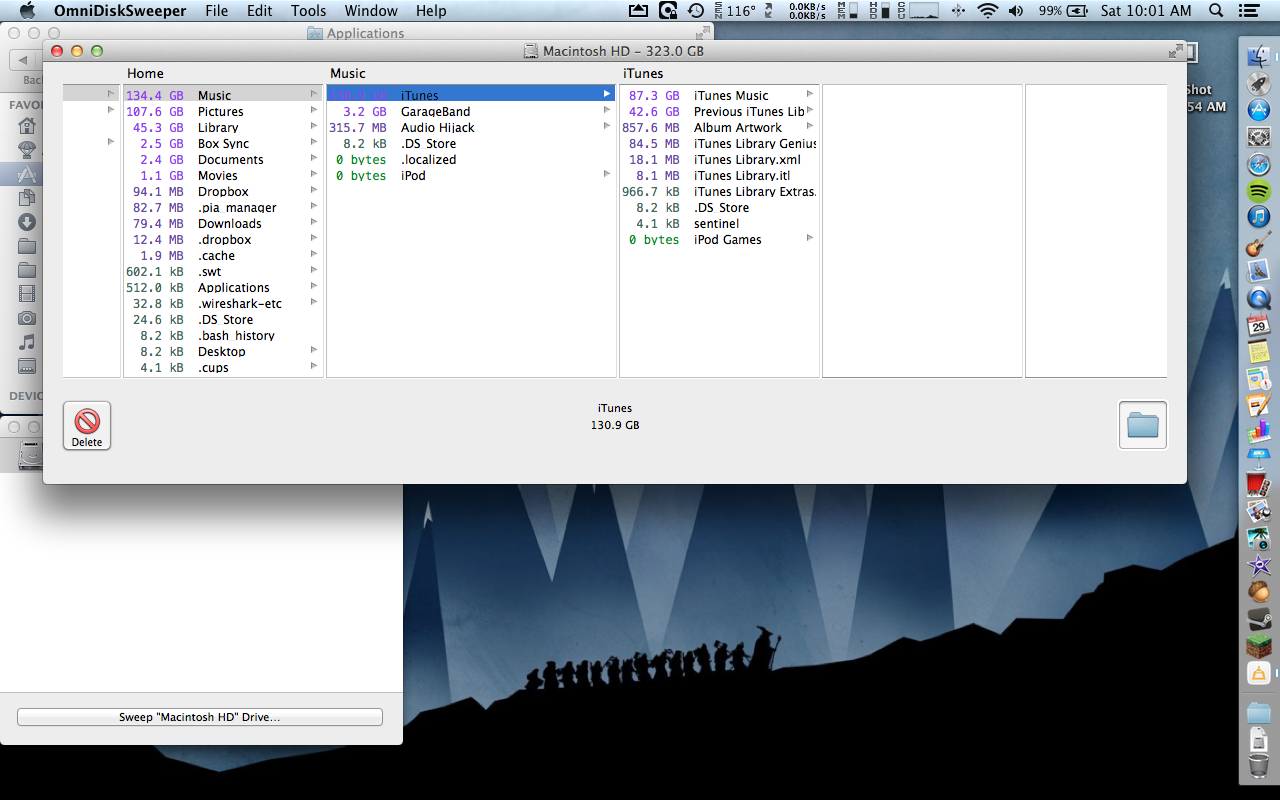
Task: Open System Preferences in the dock
Action: coord(1259,137)
